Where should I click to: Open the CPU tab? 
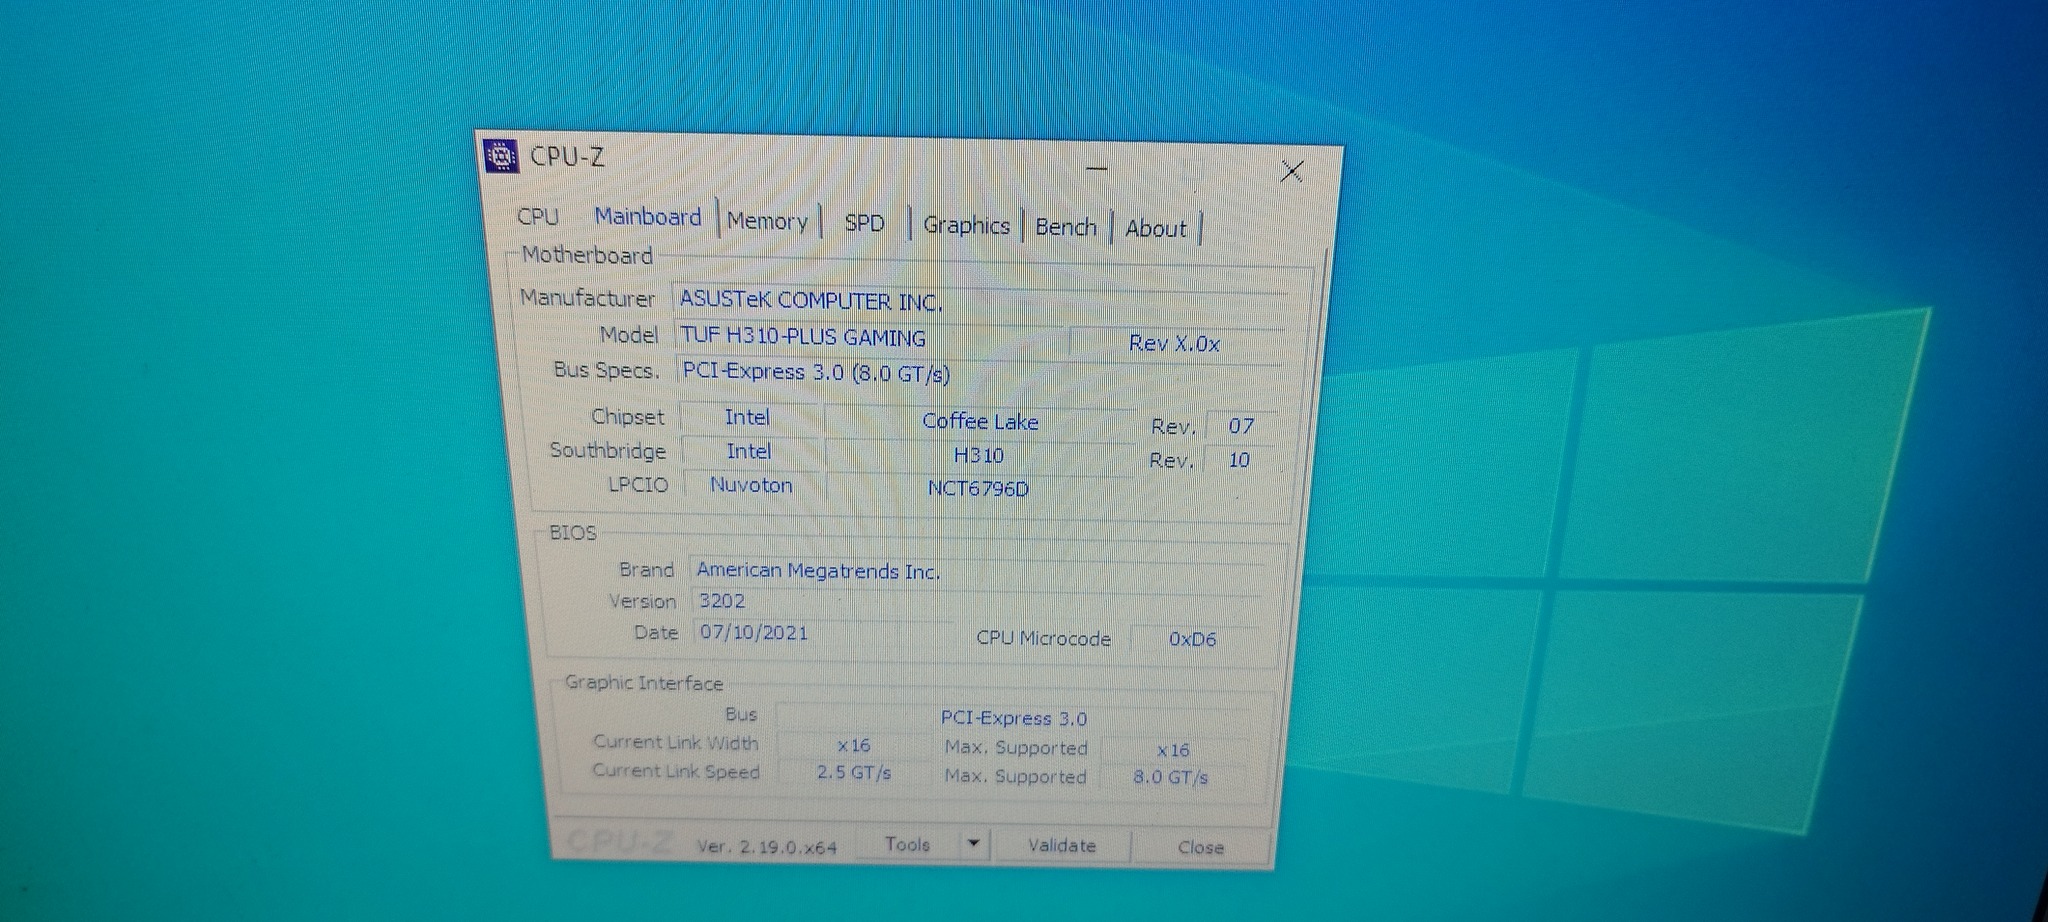538,216
